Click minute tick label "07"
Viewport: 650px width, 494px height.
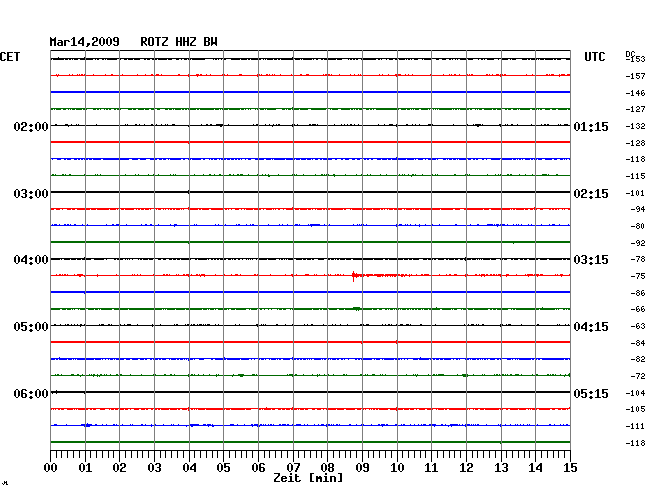click(x=293, y=468)
